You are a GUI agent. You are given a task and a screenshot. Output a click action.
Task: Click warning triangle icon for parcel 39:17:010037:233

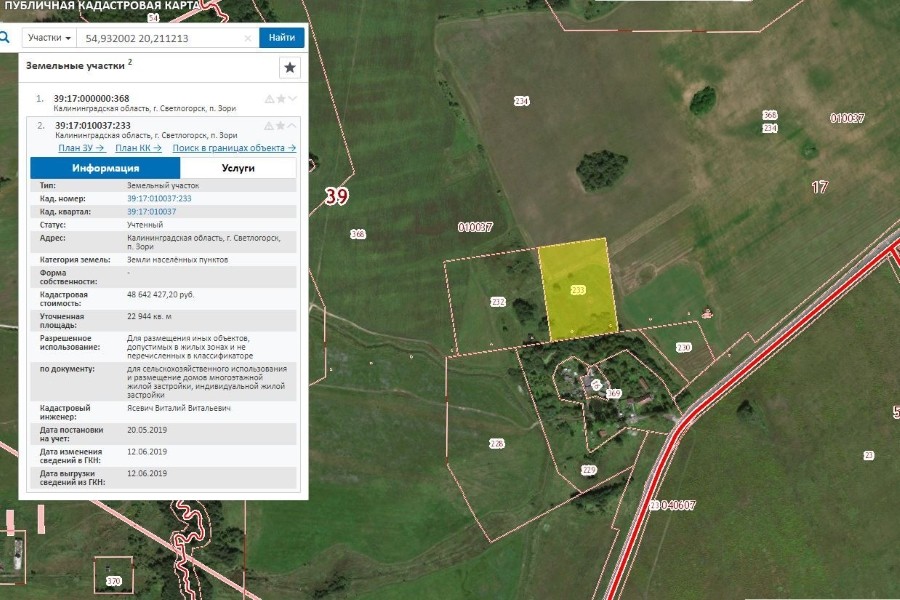269,125
